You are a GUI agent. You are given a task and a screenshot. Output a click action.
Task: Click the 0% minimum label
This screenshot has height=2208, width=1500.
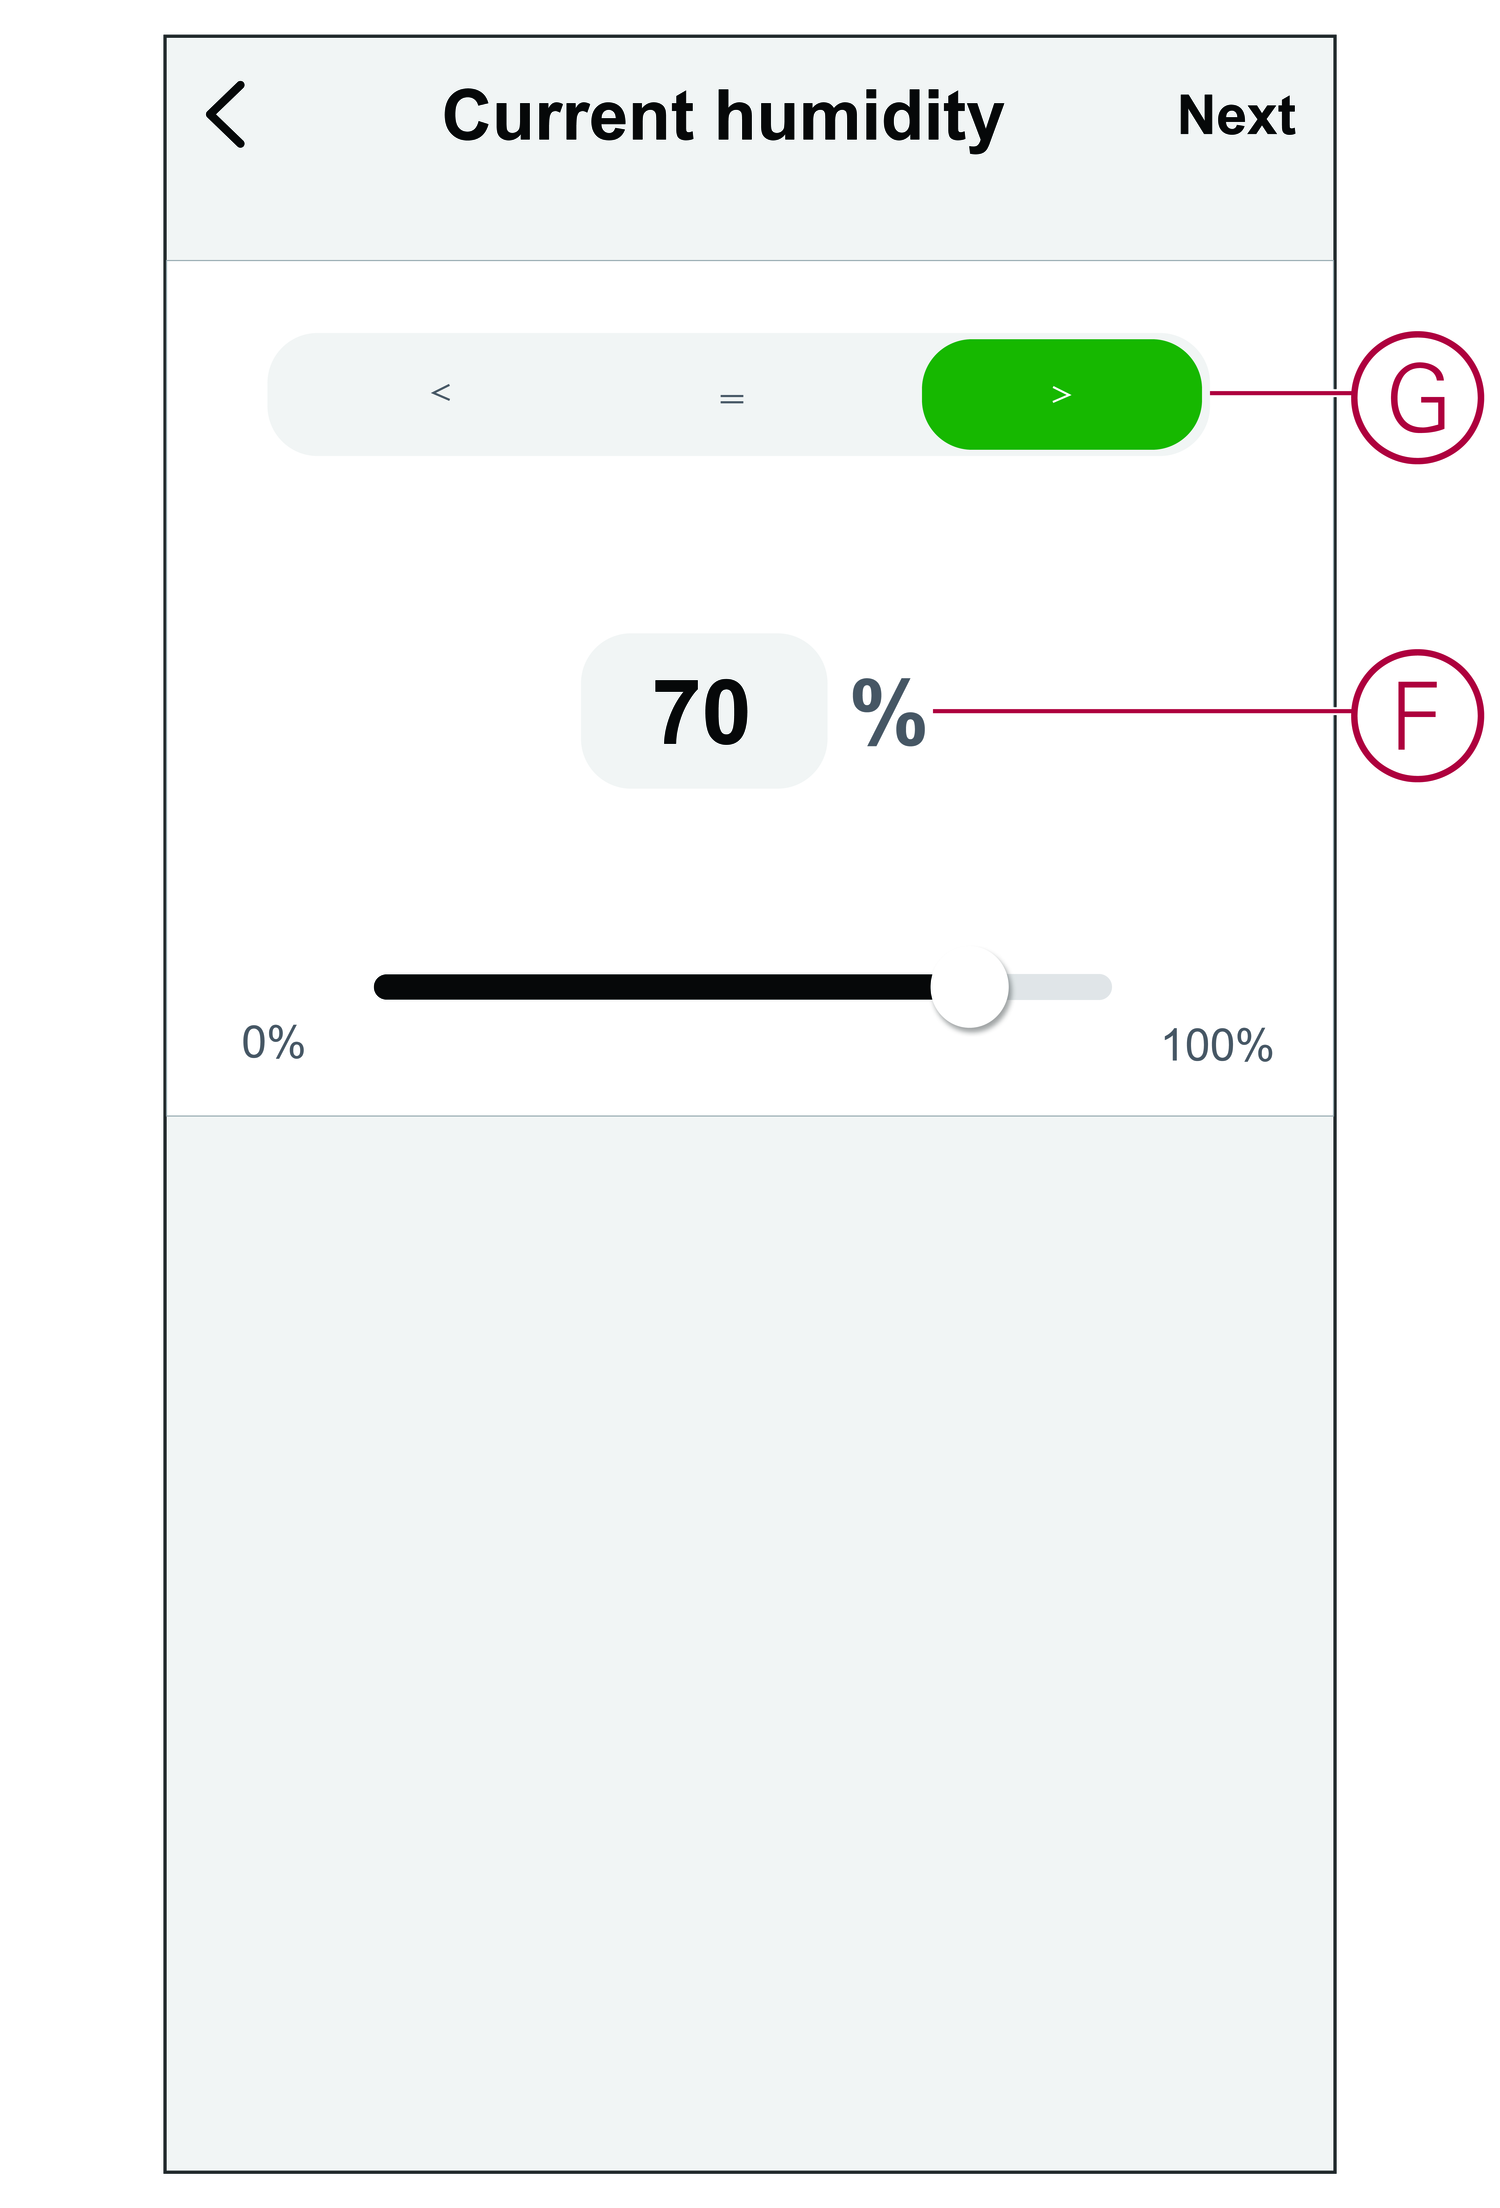tap(273, 1043)
